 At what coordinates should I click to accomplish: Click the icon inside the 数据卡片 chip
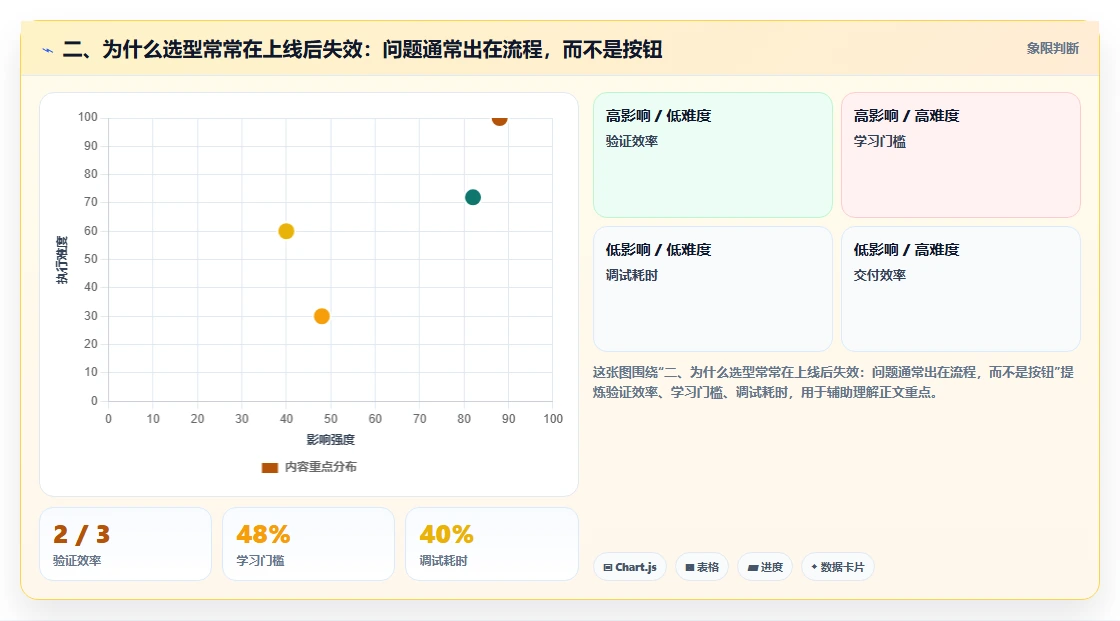pyautogui.click(x=814, y=567)
